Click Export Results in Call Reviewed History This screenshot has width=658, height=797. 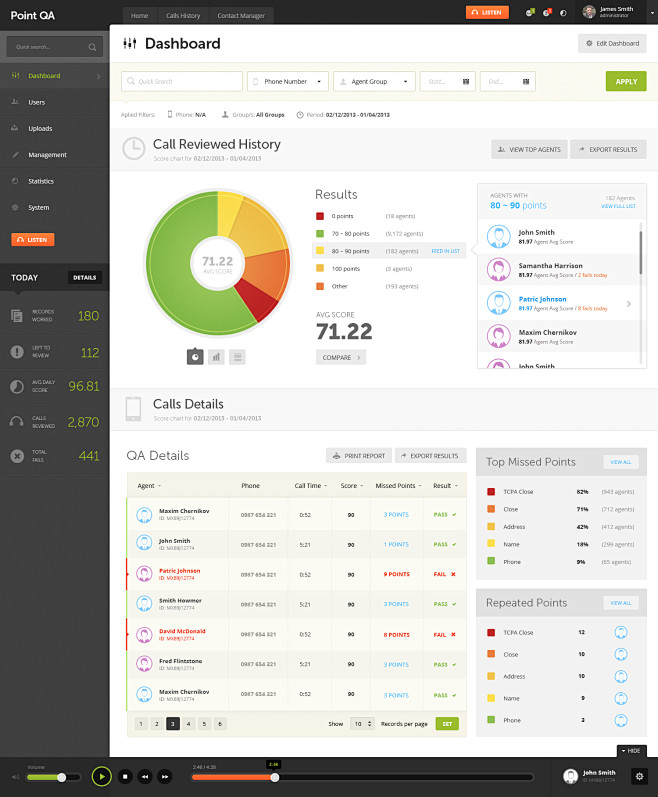tap(608, 149)
